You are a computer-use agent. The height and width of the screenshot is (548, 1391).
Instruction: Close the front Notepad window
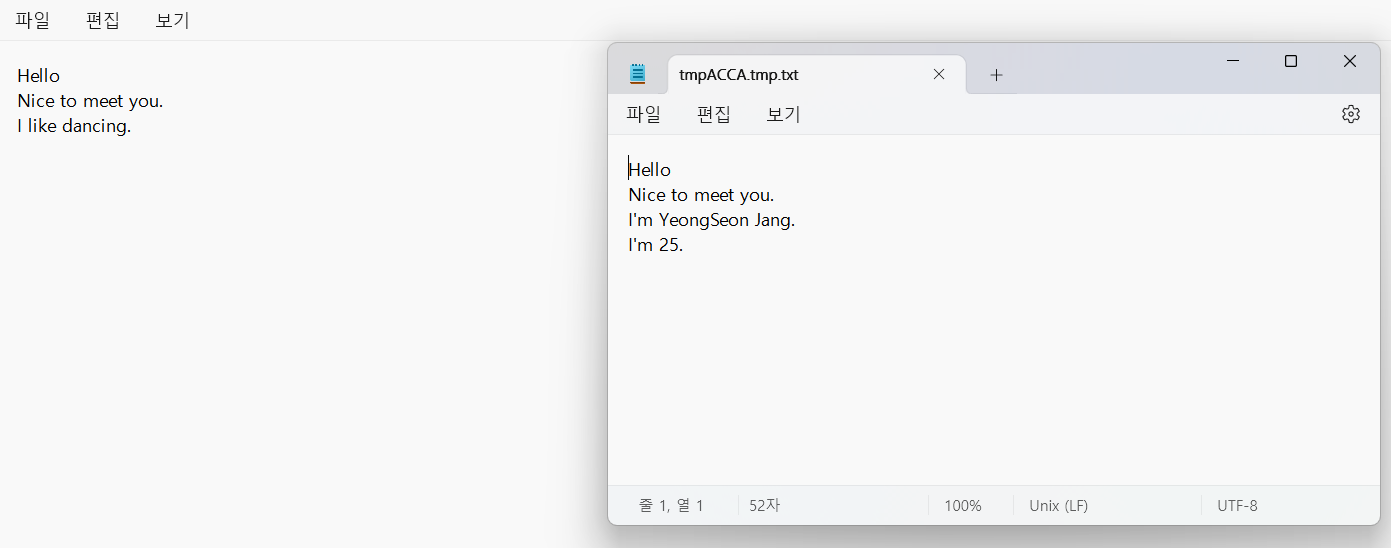click(x=1350, y=61)
